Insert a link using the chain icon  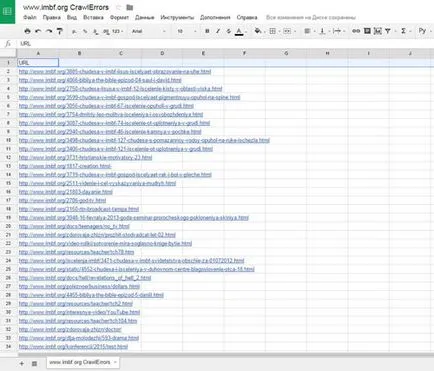pos(356,31)
